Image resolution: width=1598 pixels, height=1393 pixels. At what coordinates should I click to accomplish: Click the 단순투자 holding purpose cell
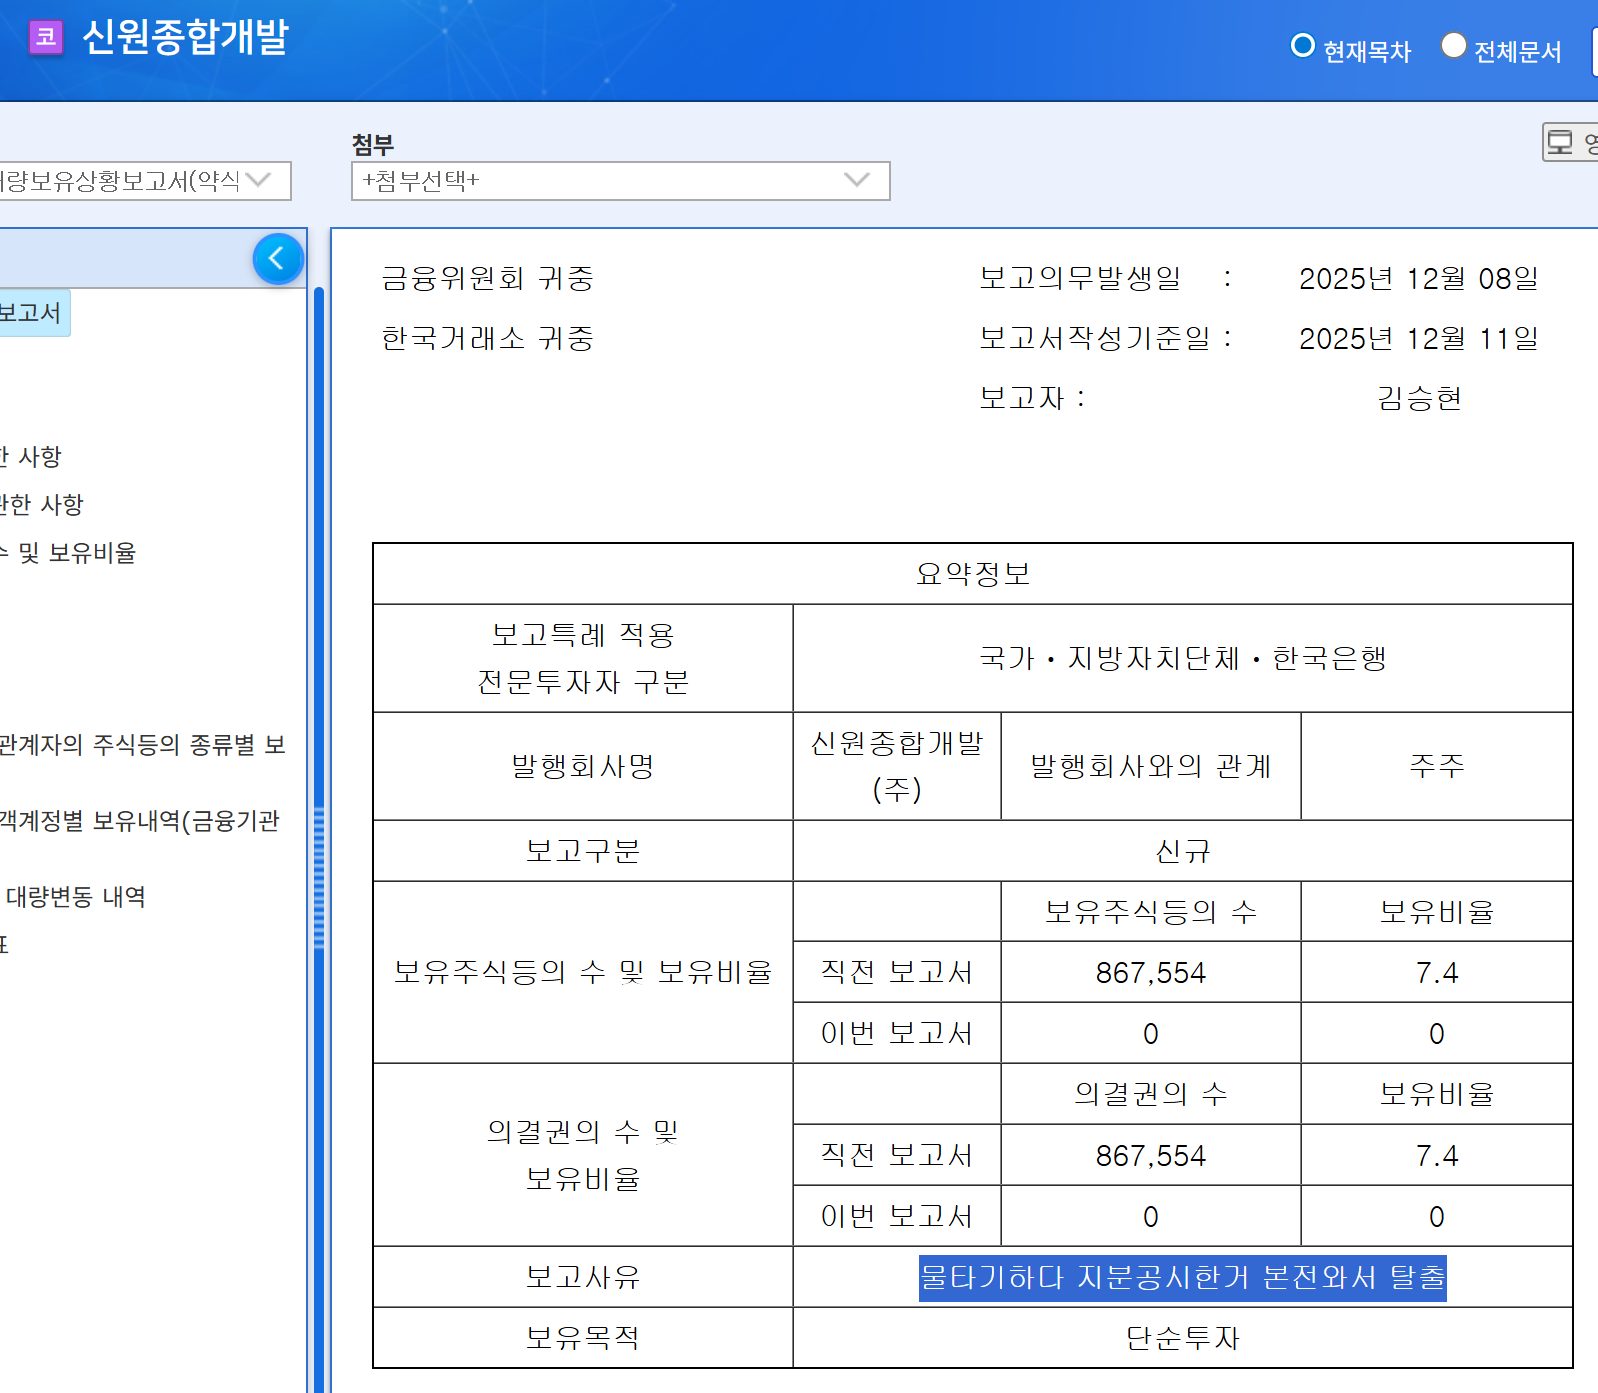[x=1182, y=1338]
